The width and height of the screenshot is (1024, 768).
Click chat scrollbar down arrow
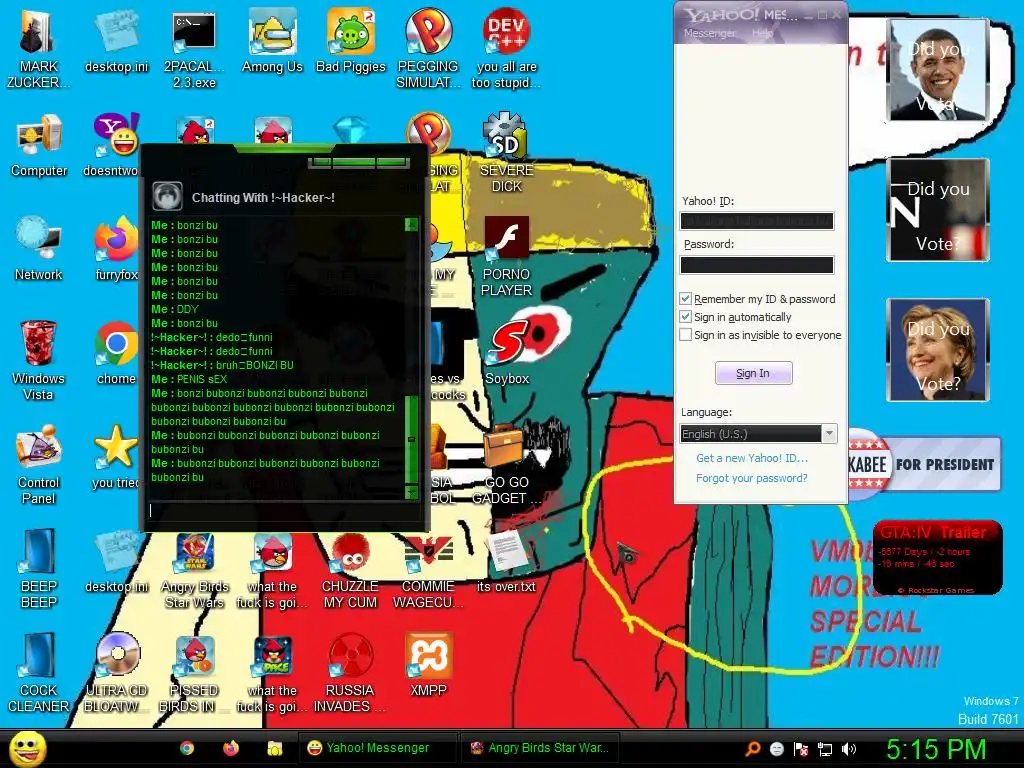click(411, 492)
